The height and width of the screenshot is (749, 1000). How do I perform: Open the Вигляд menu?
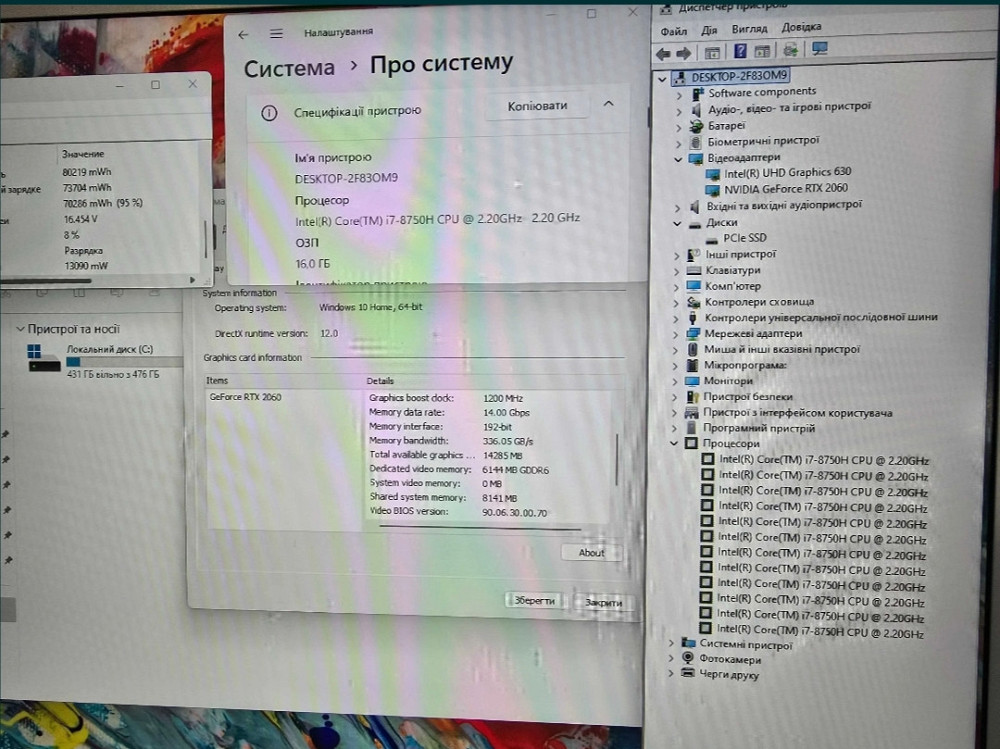(749, 30)
